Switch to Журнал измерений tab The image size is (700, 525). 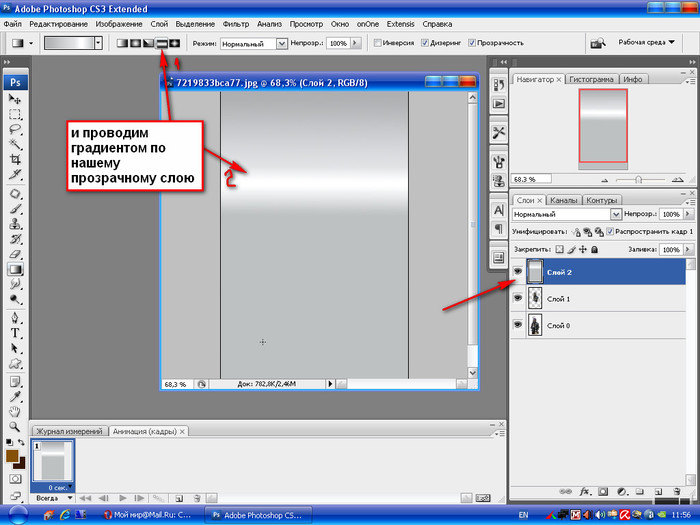pyautogui.click(x=69, y=431)
